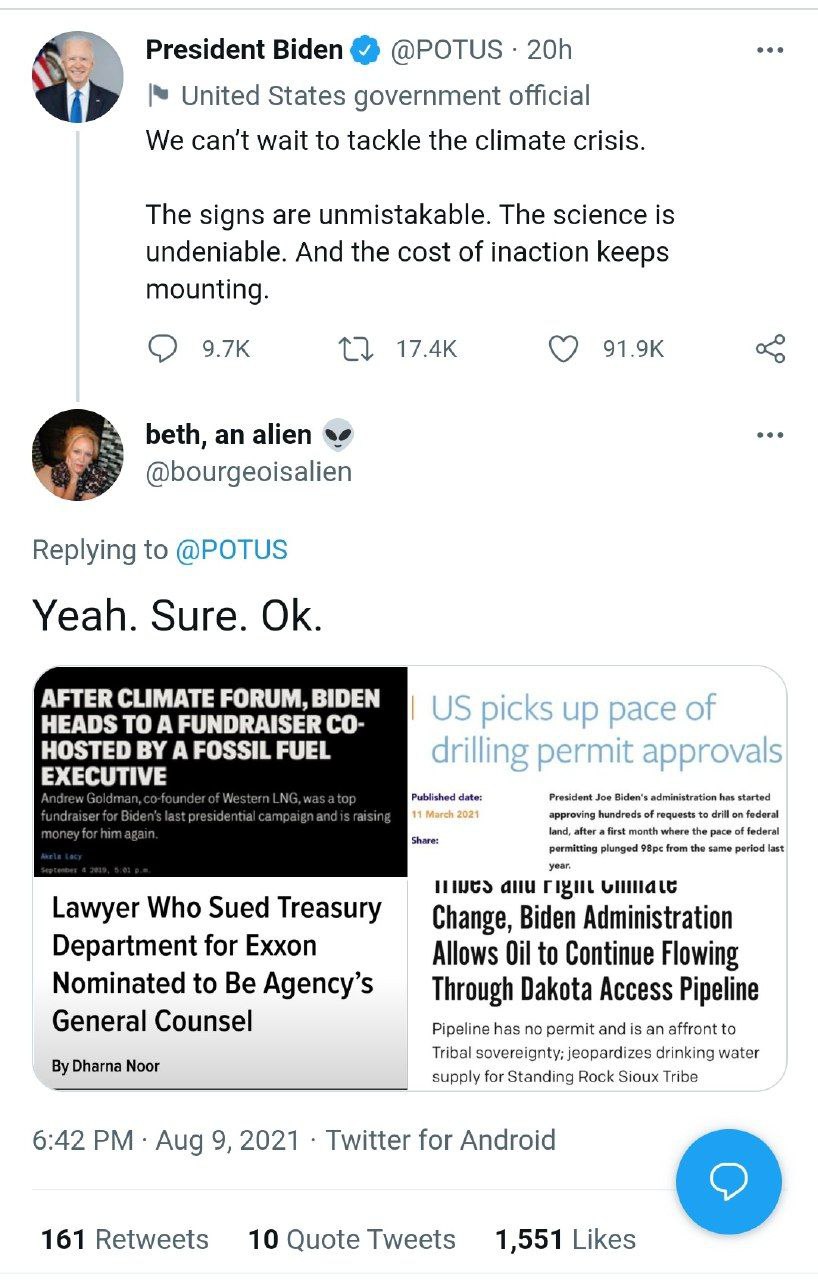
Task: Open more options for beth's reply
Action: [x=769, y=435]
